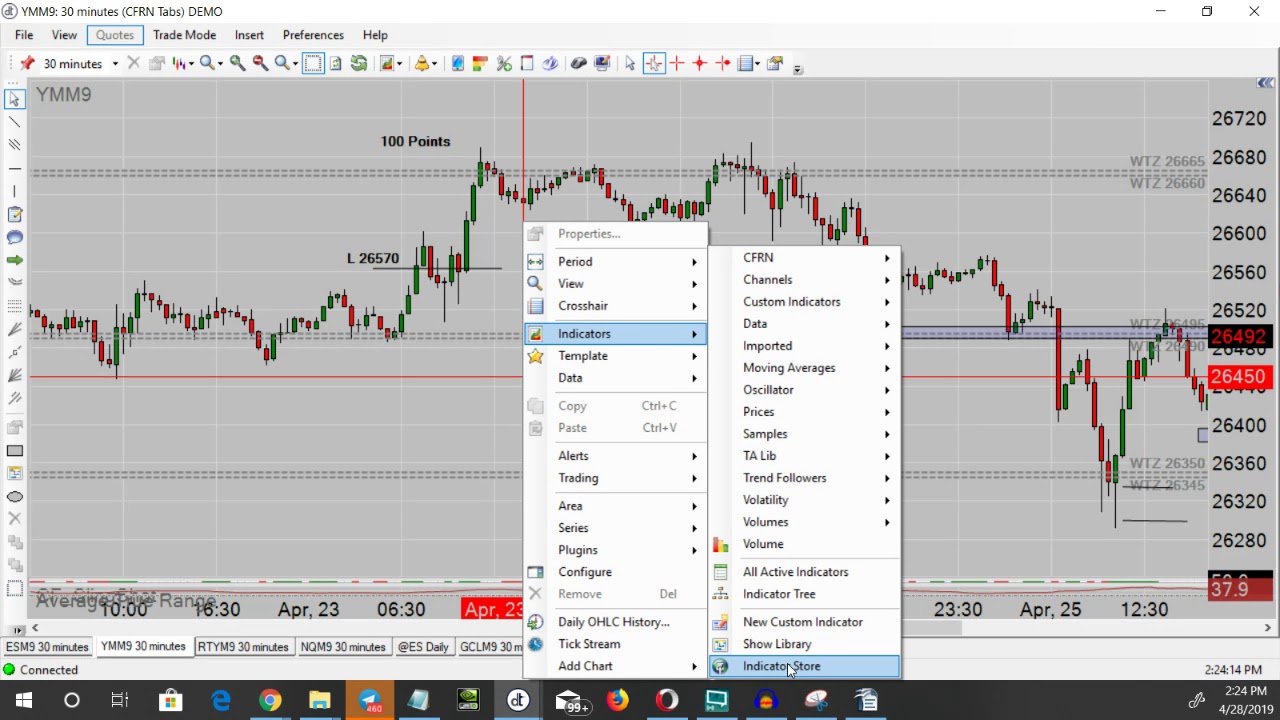Click the scissors percent toolbar icon
The image size is (1280, 720).
coord(504,63)
